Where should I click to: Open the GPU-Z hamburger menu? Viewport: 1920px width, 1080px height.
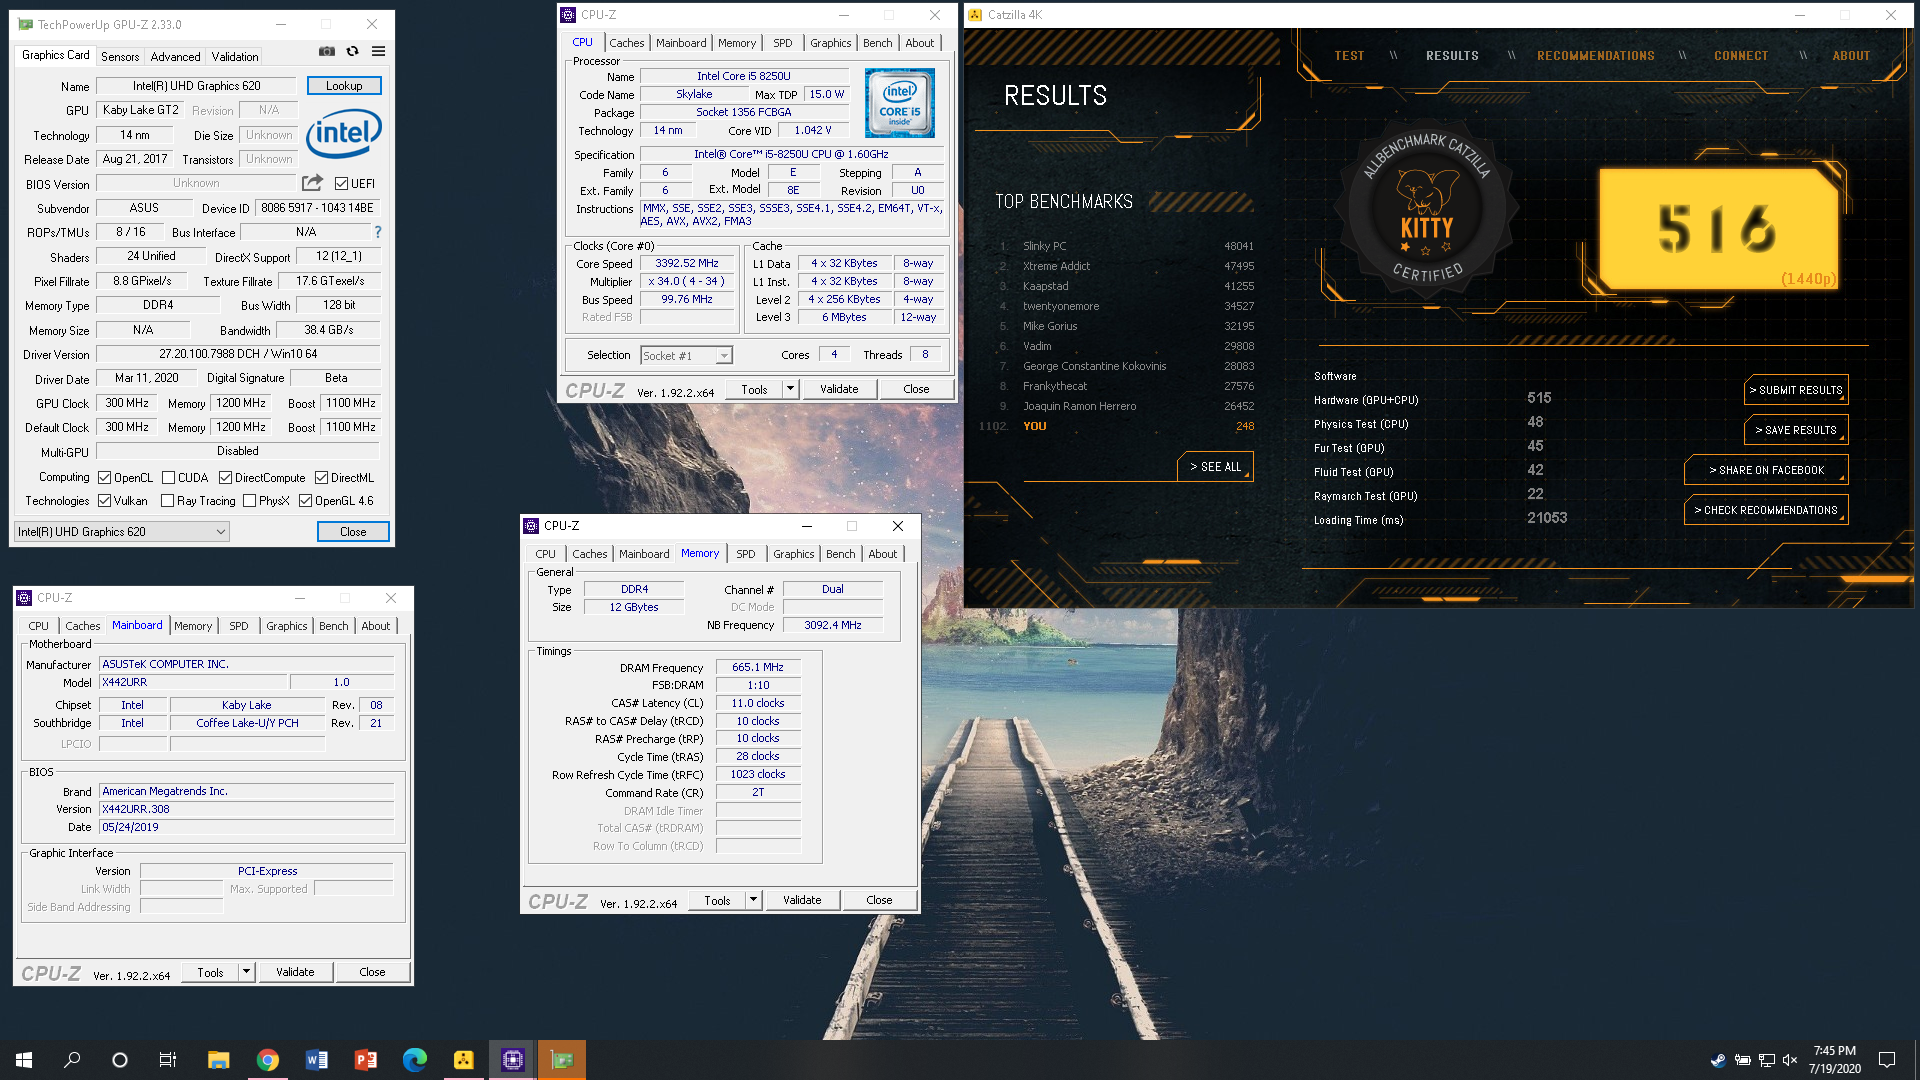tap(378, 52)
